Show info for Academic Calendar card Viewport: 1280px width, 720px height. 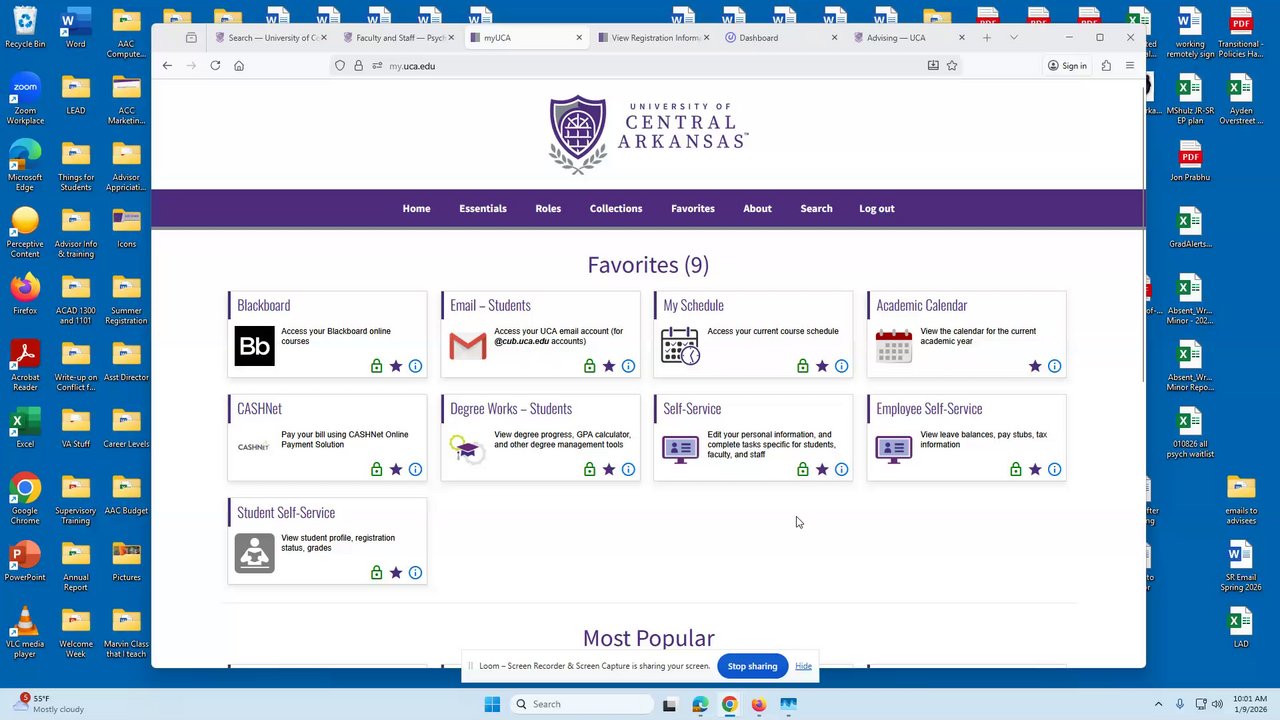click(1054, 366)
